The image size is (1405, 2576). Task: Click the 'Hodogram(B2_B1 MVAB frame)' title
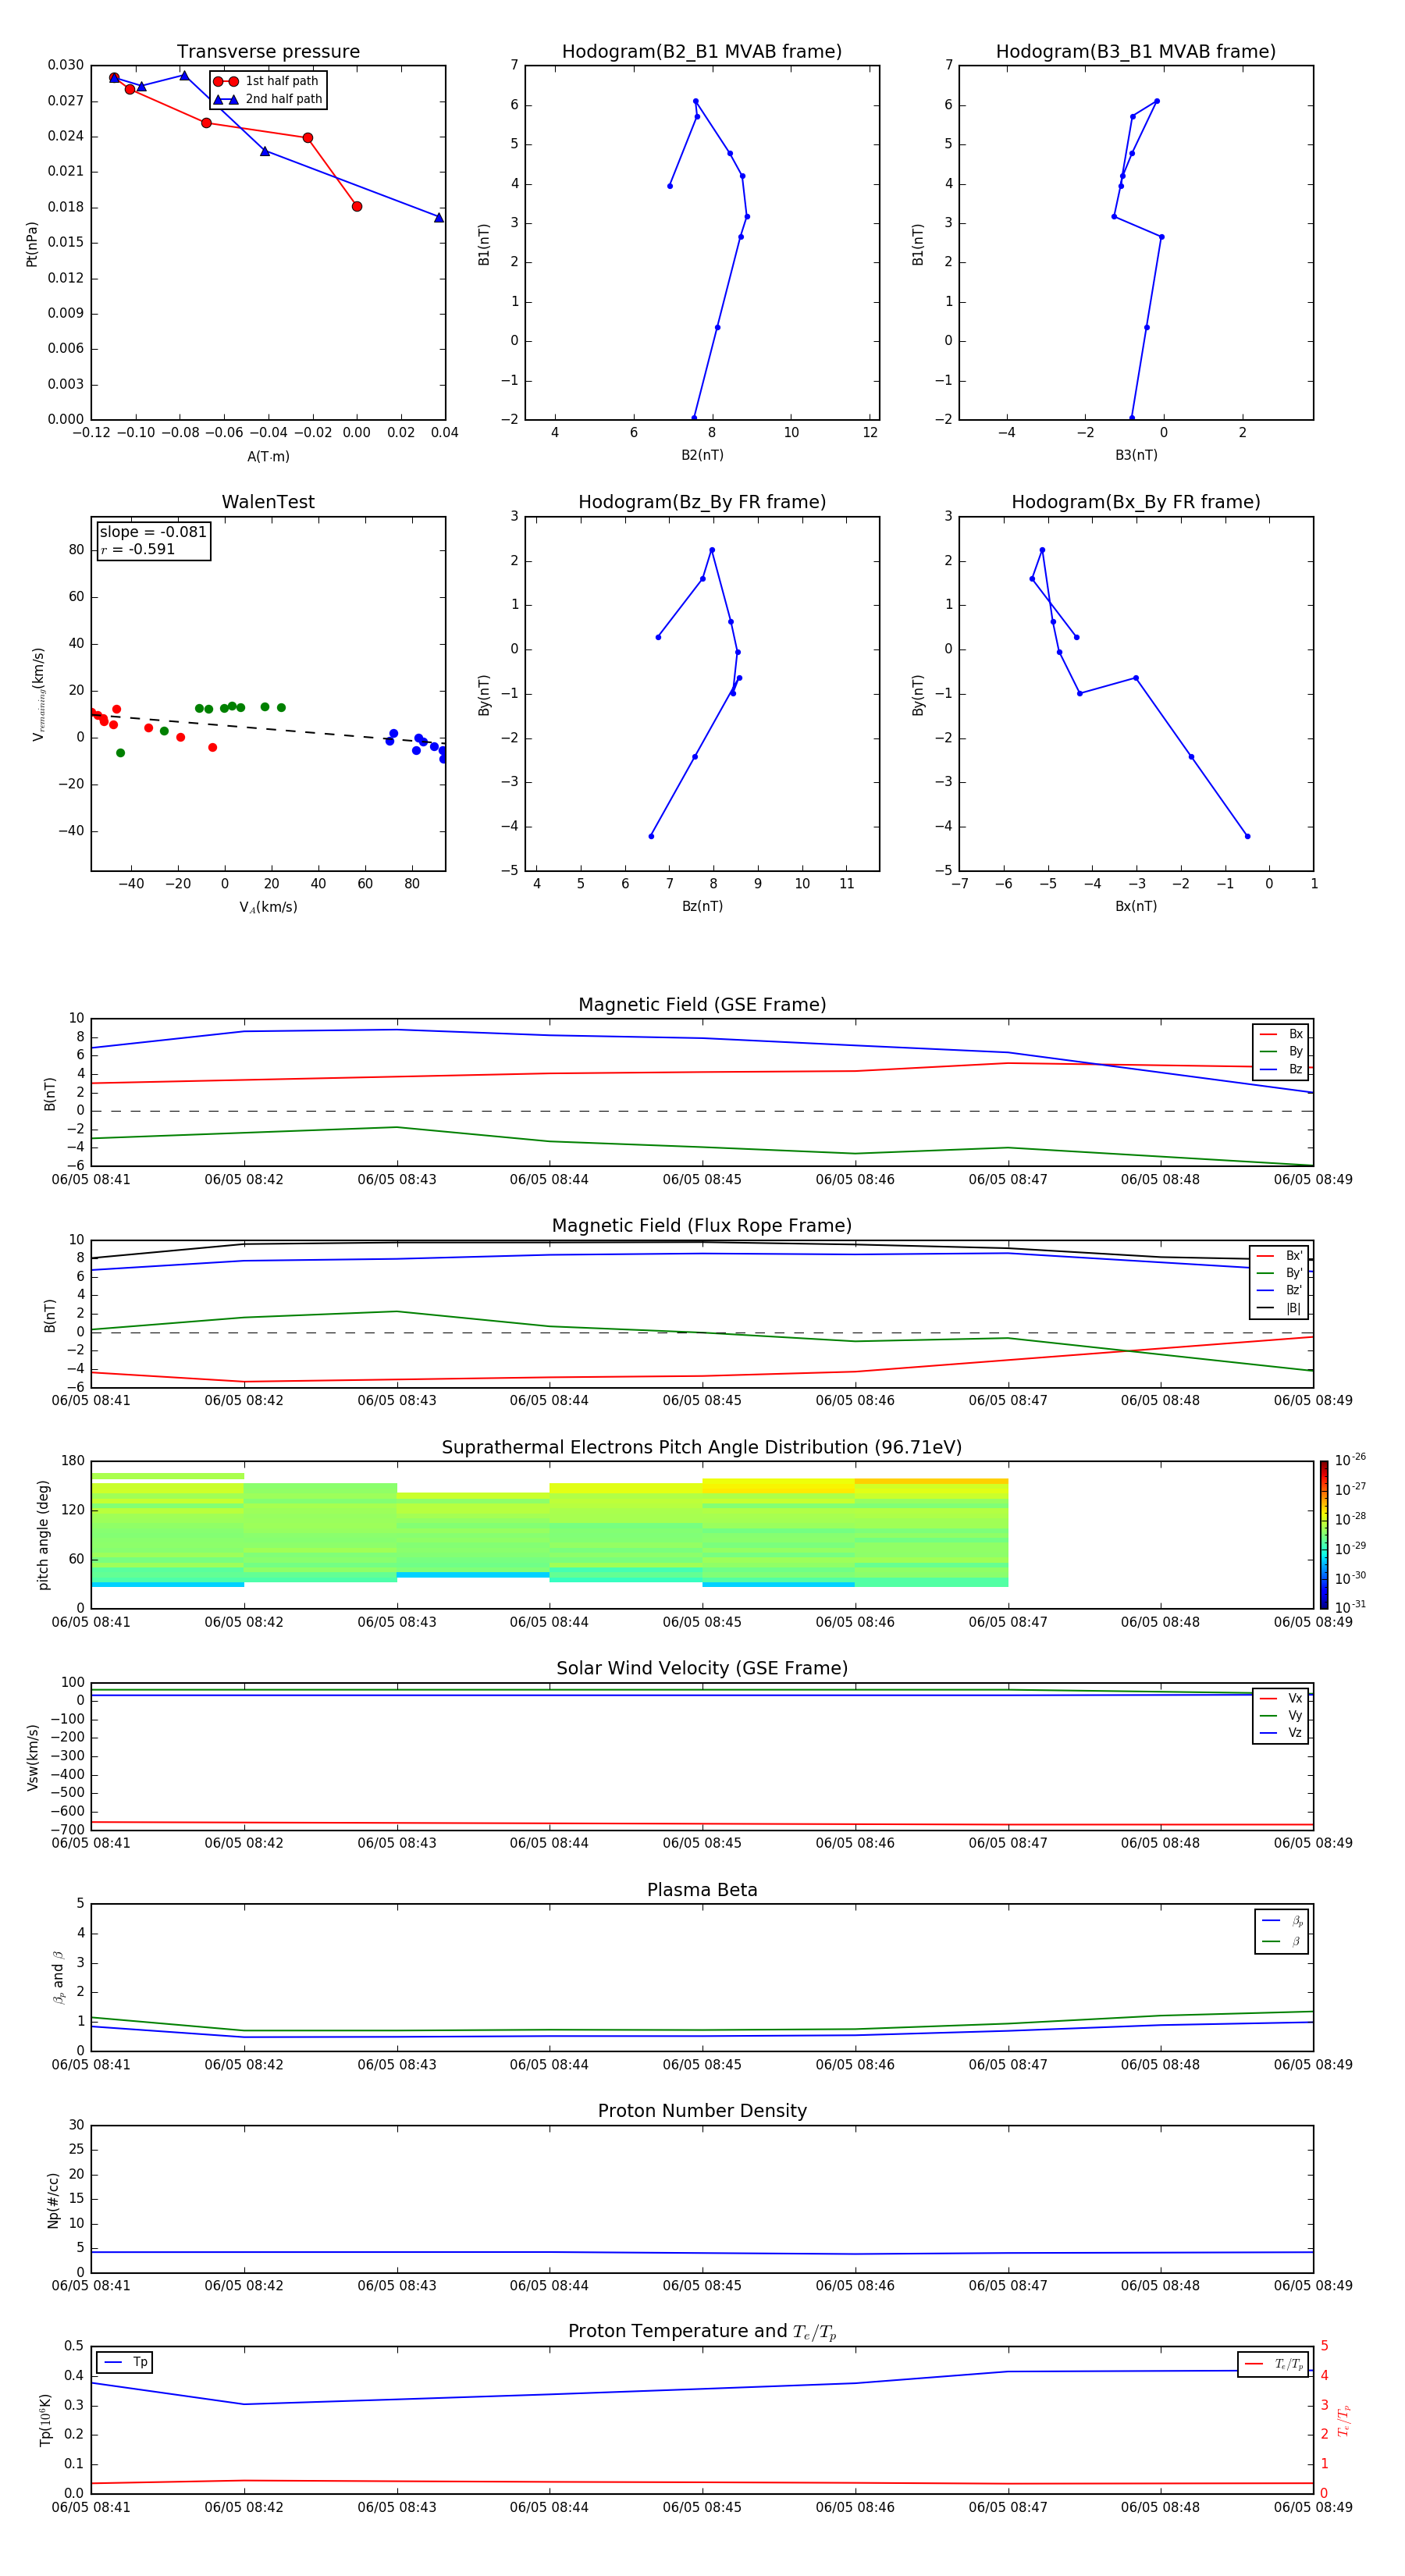coord(702,52)
